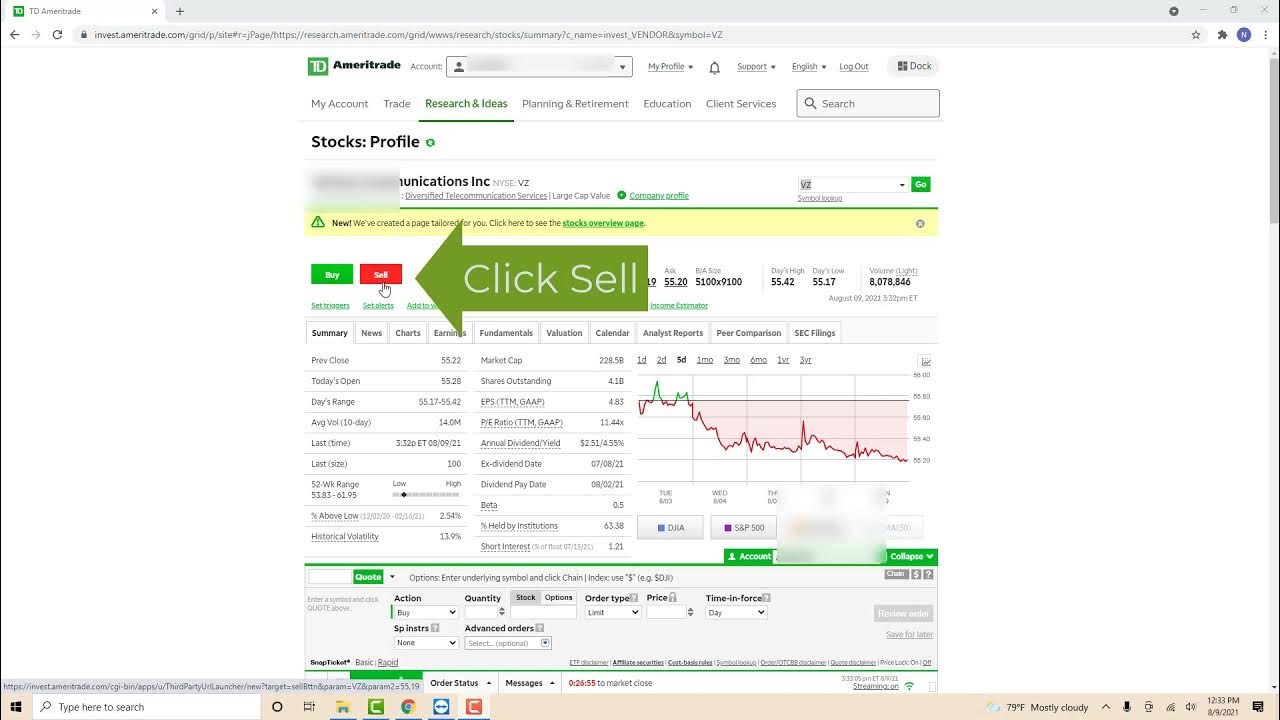1280x720 pixels.
Task: Click the Chain button in SnapTicket
Action: [x=896, y=574]
